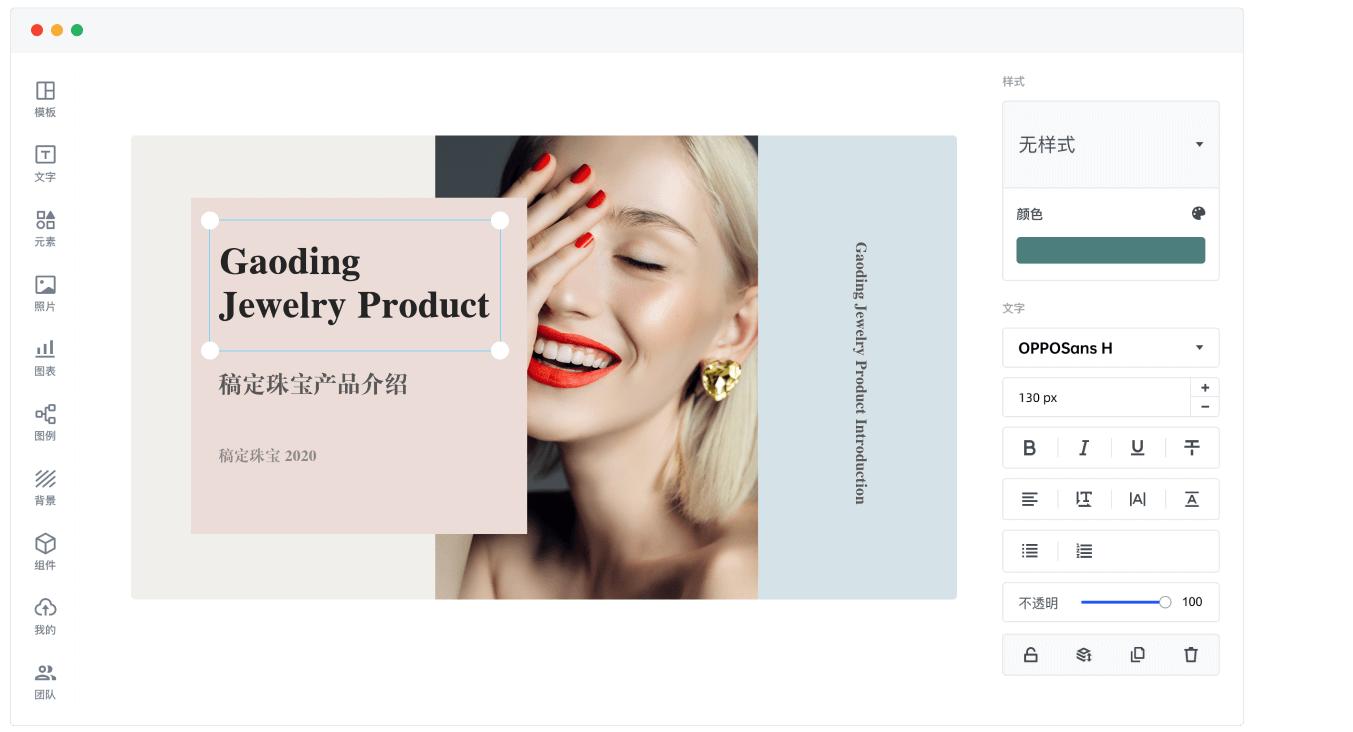
Task: Open the 图表 charts panel
Action: click(45, 356)
